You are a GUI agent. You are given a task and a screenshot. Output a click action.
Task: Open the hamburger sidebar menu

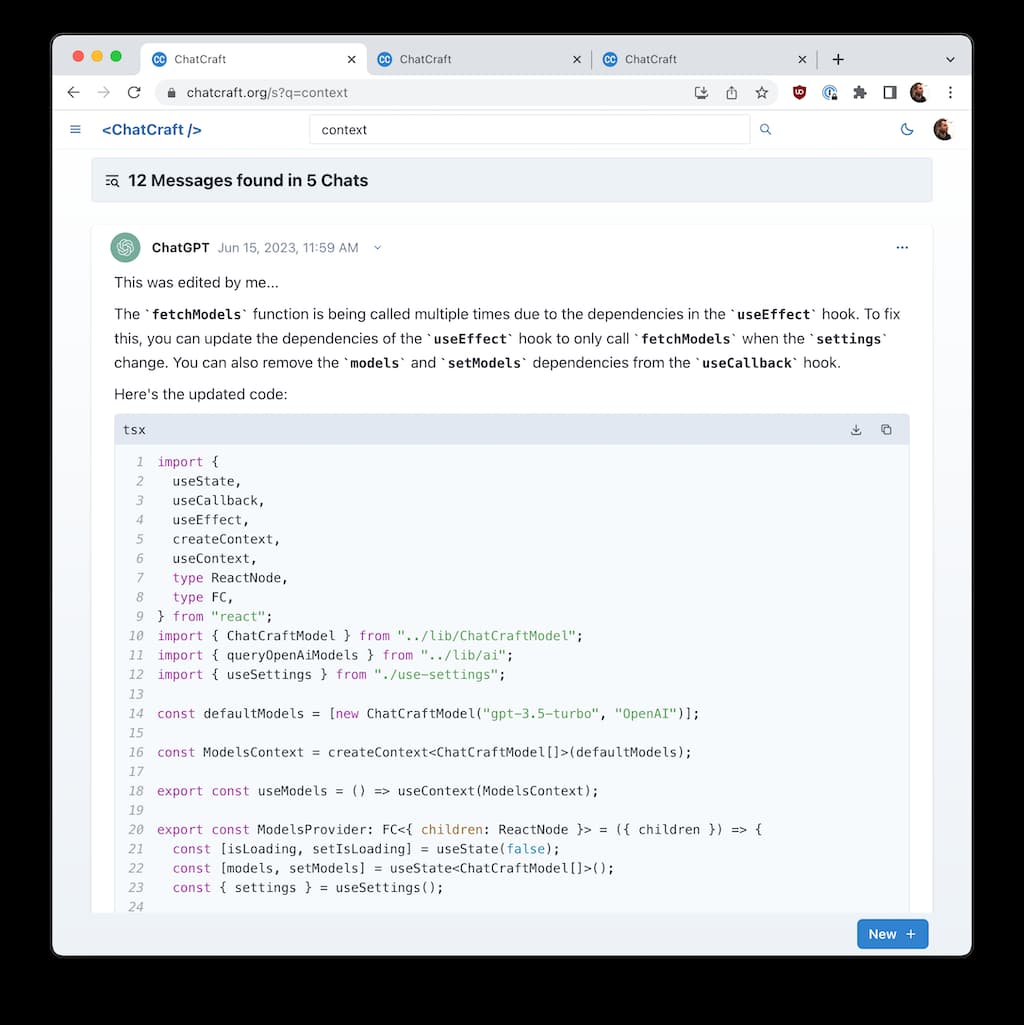click(75, 129)
